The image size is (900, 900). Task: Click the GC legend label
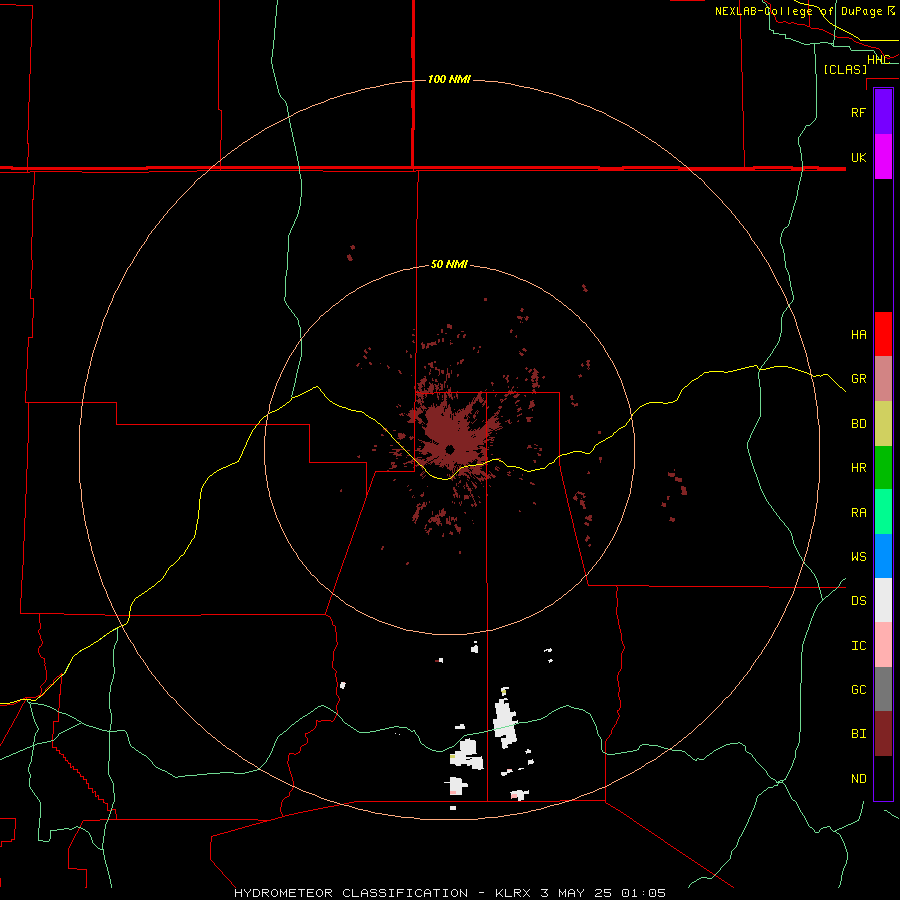point(858,690)
